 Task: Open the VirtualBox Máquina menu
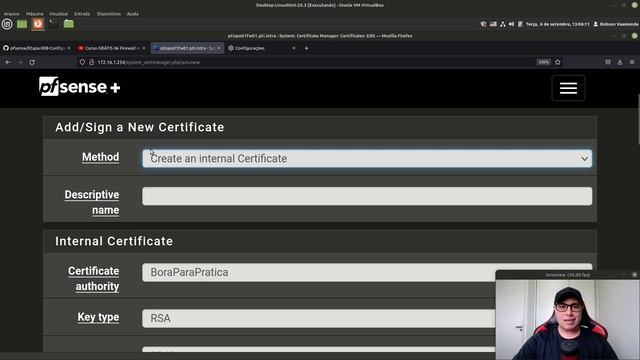35,14
